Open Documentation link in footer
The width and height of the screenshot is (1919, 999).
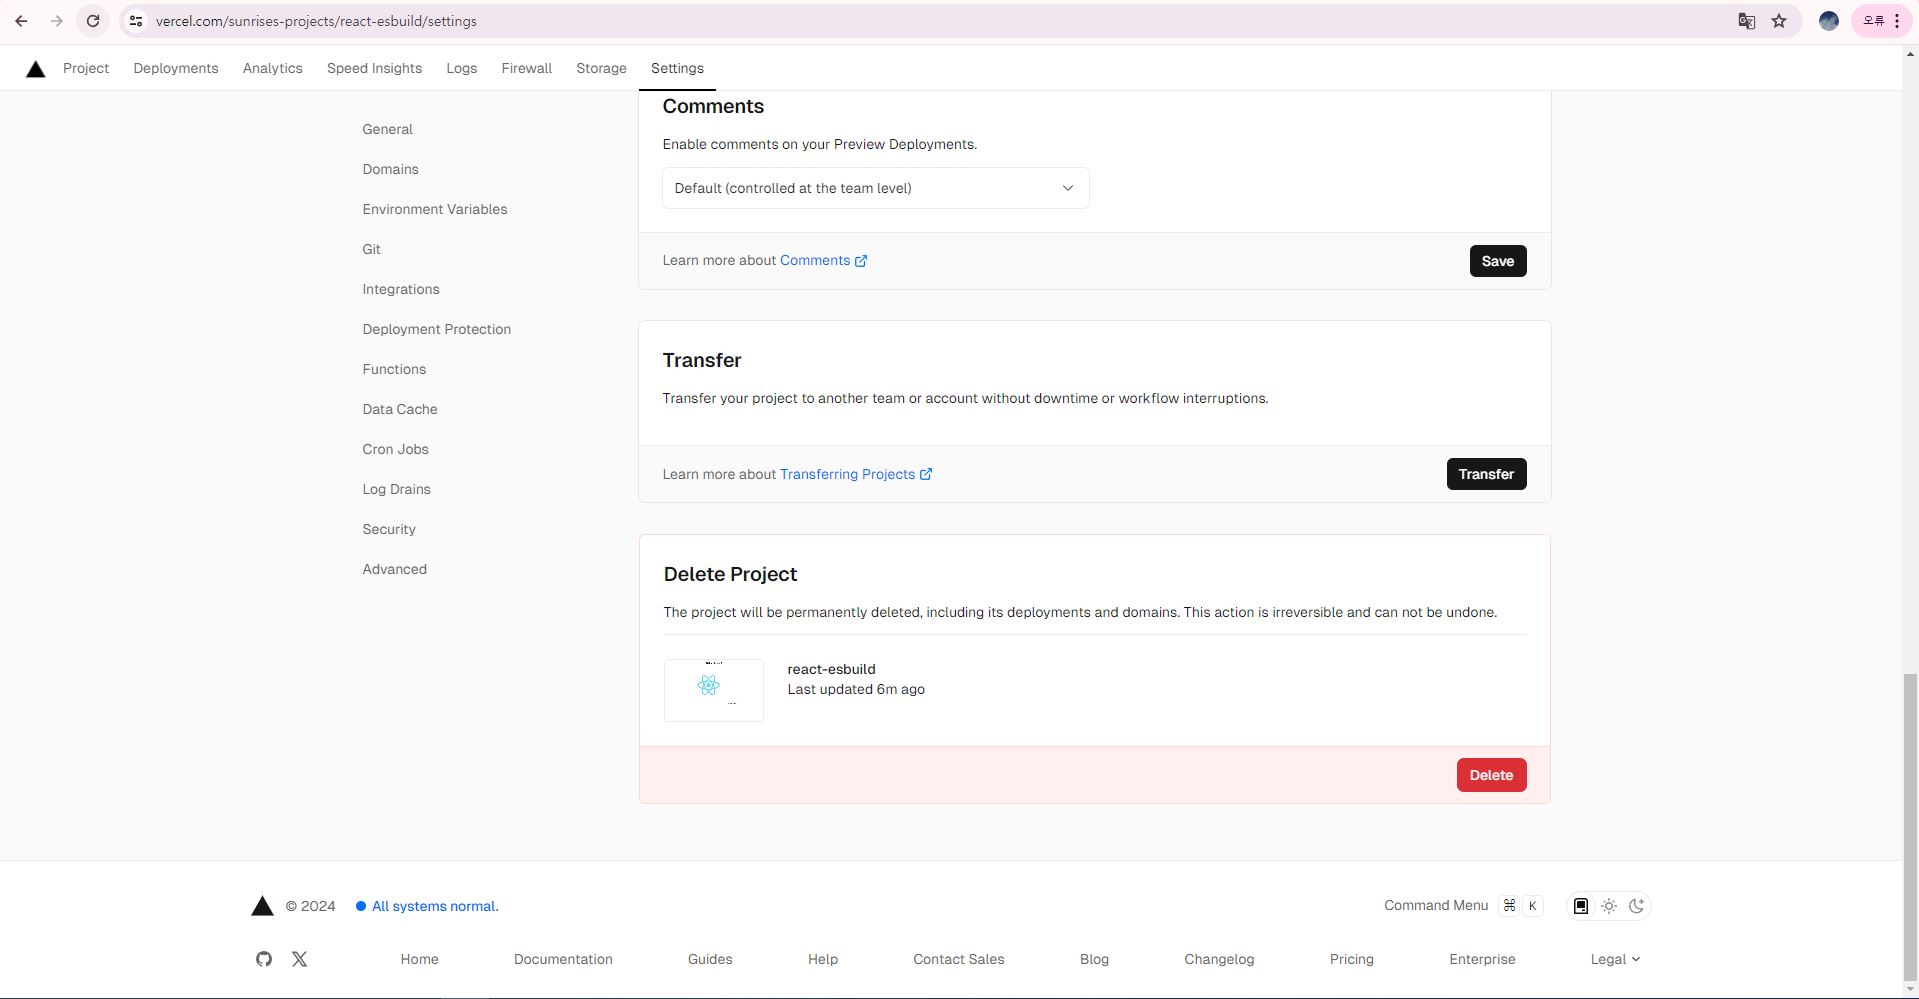[x=563, y=959]
